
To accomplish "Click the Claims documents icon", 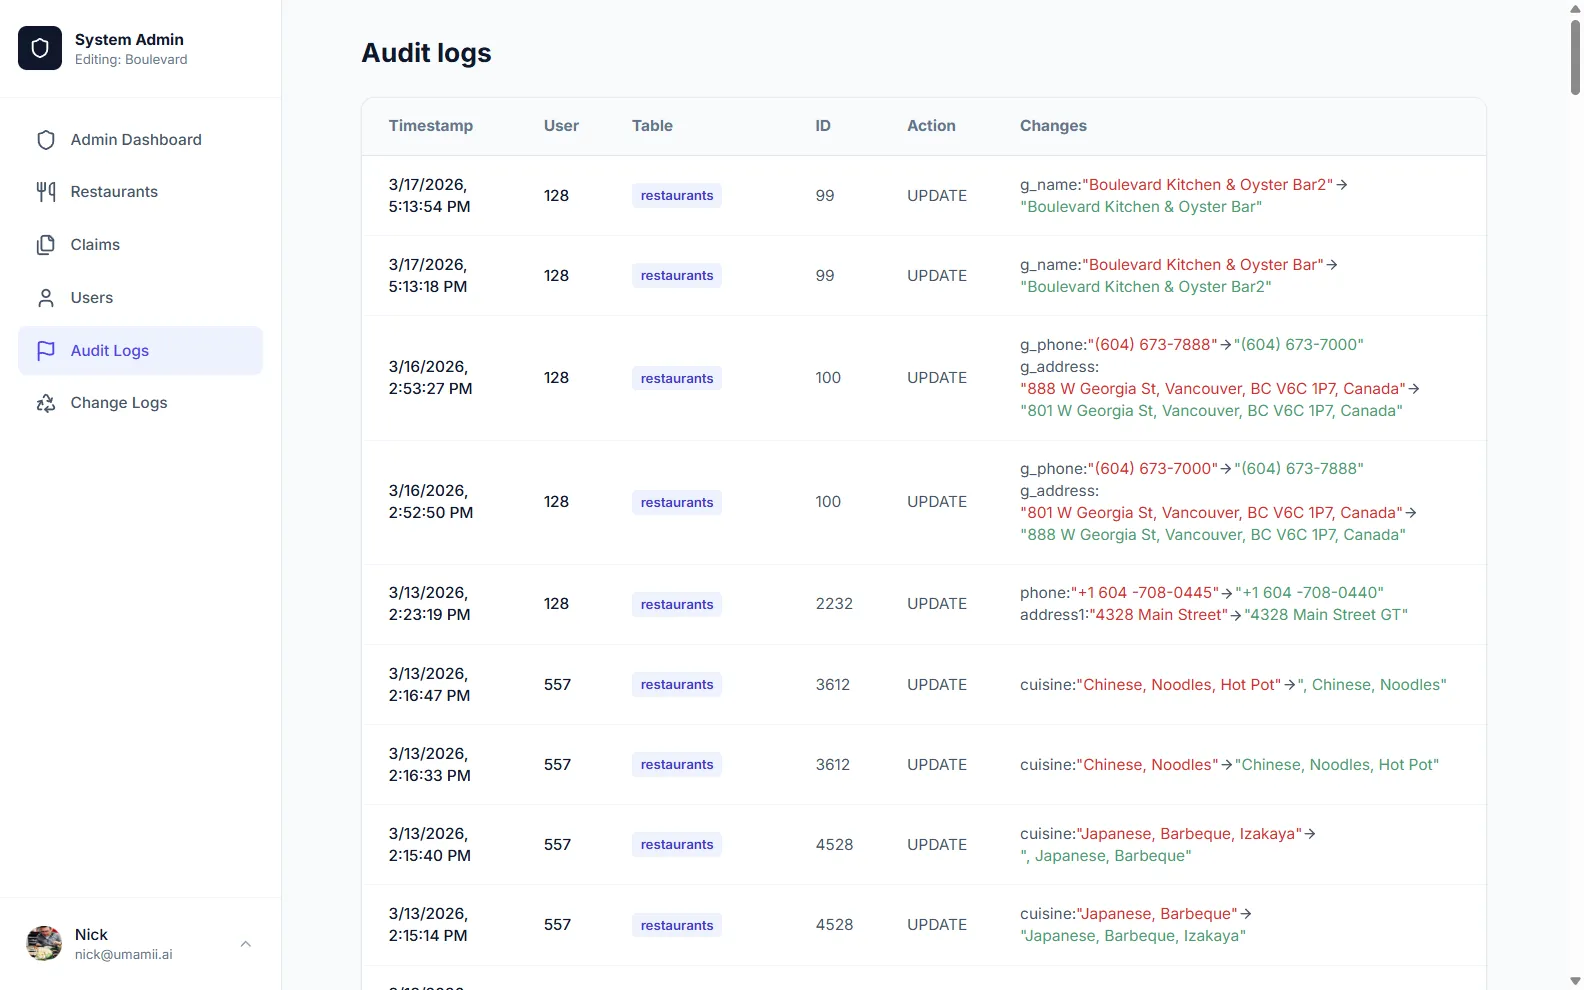I will [46, 245].
